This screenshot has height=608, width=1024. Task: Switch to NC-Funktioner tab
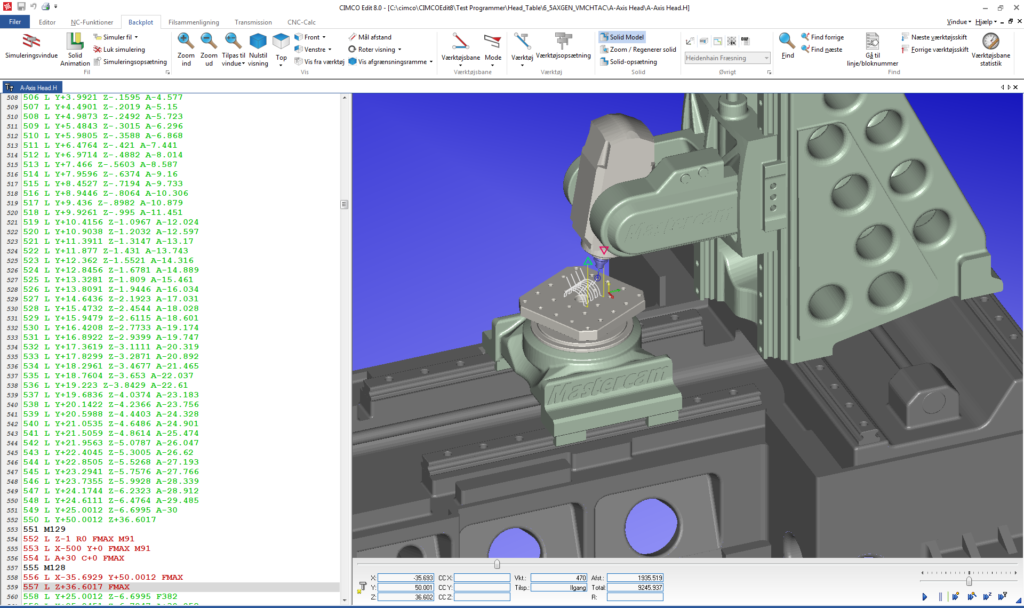click(91, 22)
